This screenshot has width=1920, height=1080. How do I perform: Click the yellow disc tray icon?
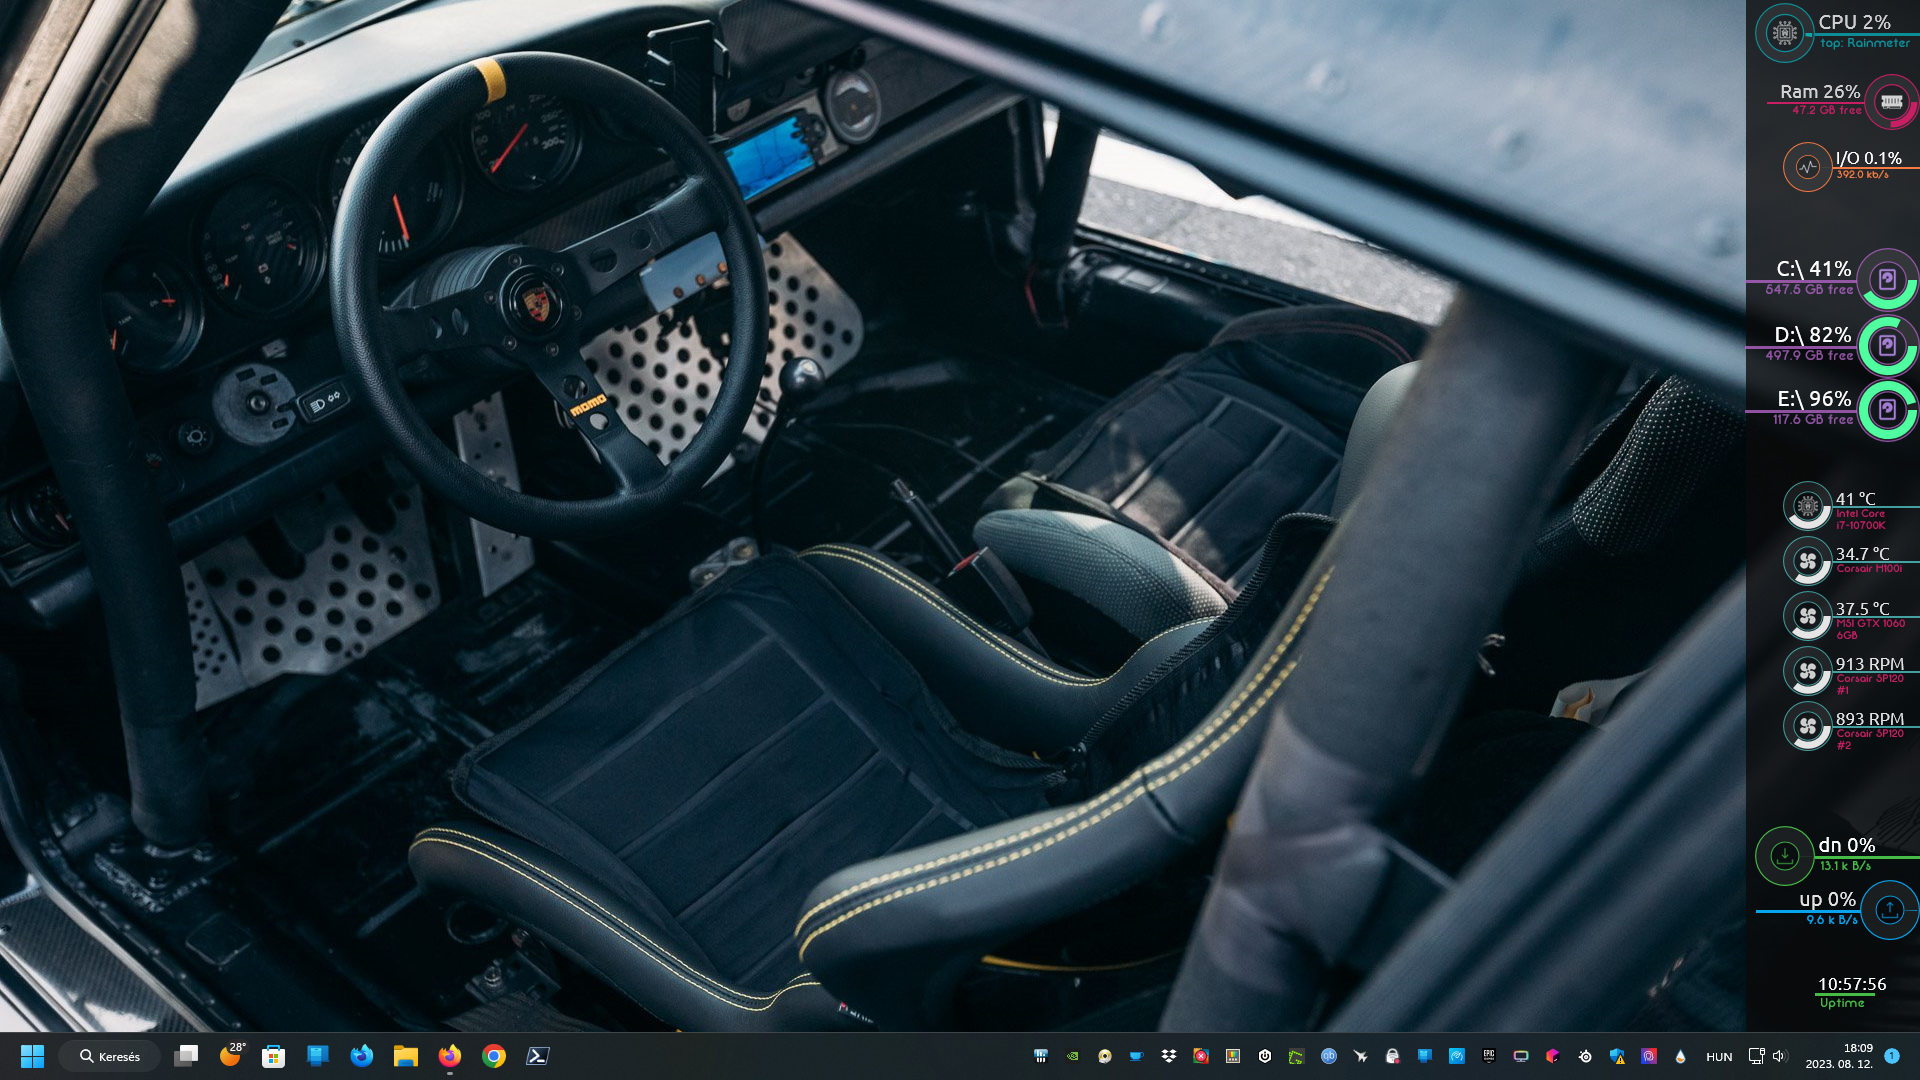click(x=1104, y=1056)
